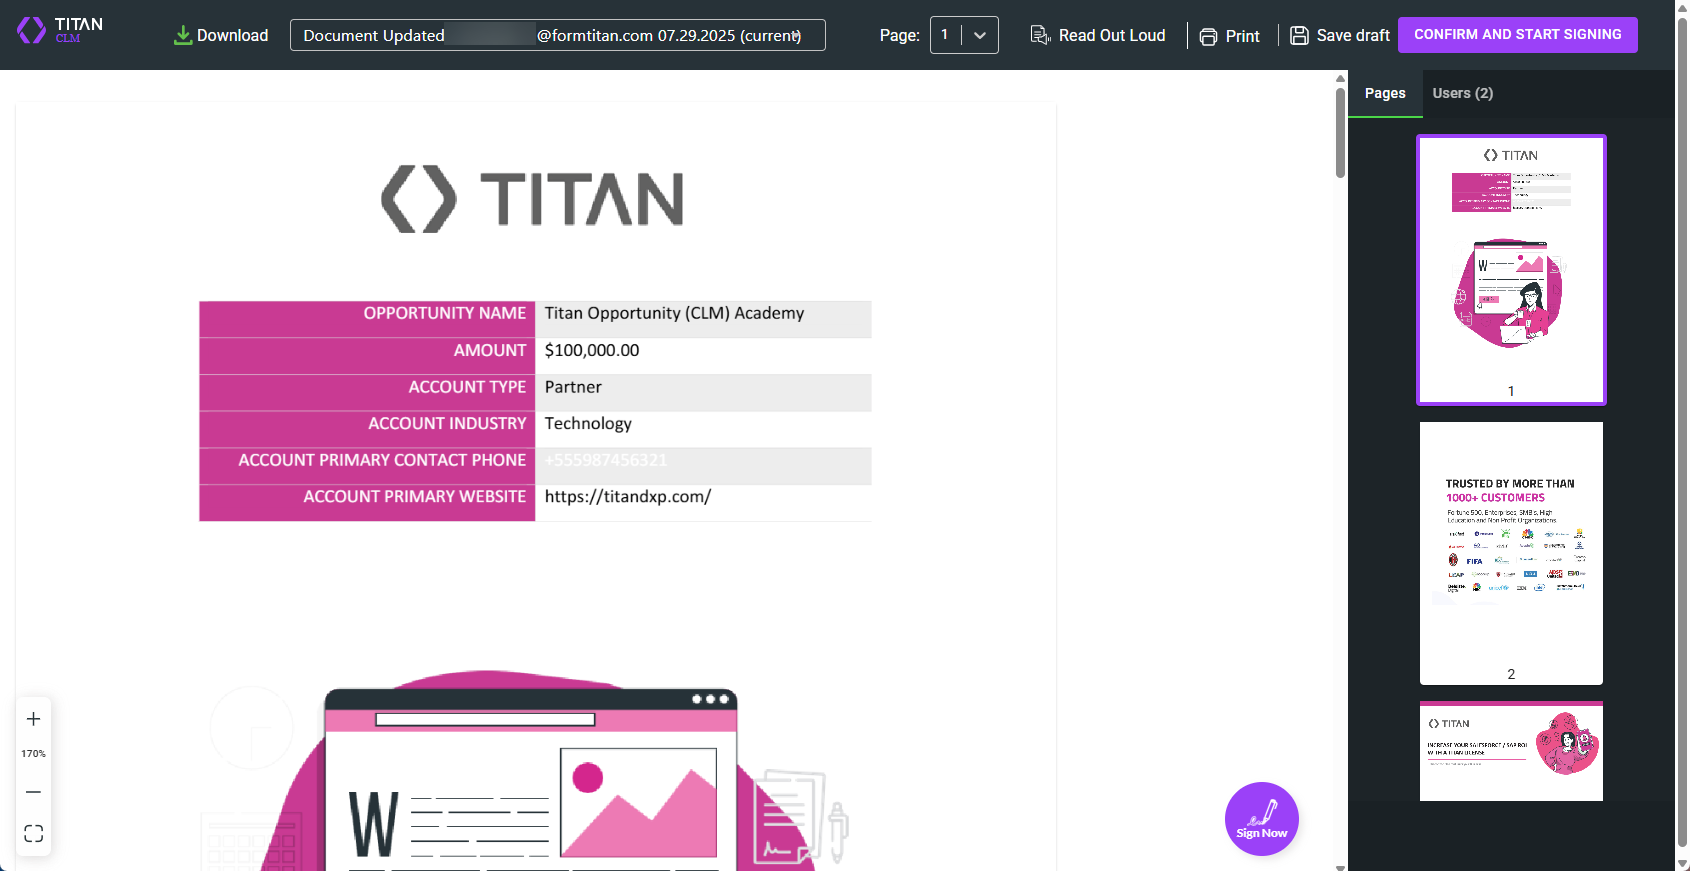Zoom in with the plus icon

click(x=33, y=719)
